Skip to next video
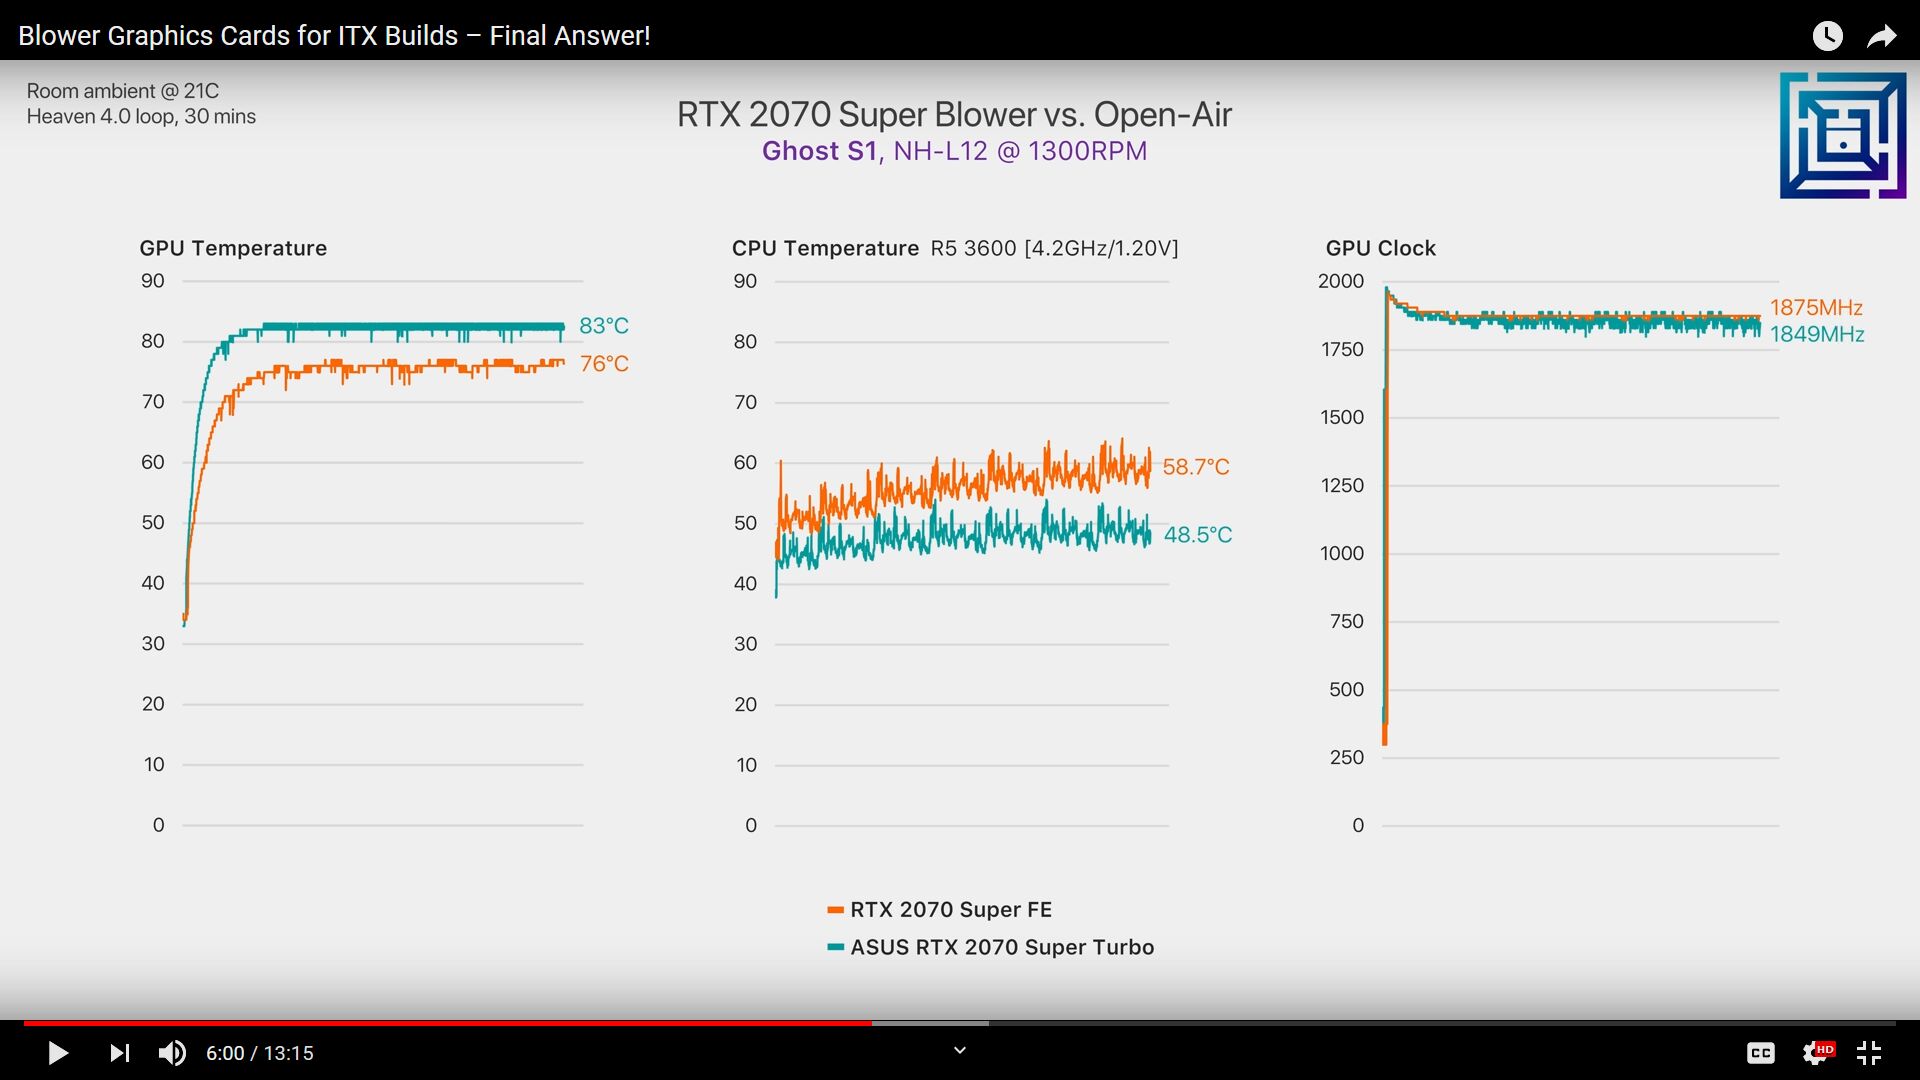 (x=120, y=1053)
